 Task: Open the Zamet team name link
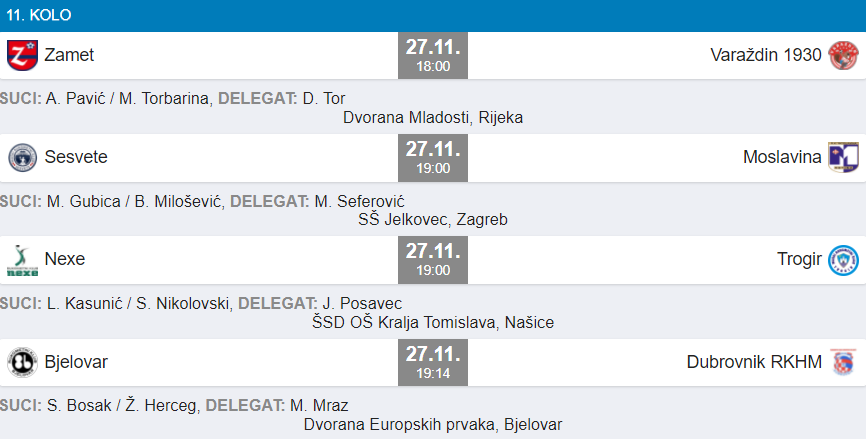[69, 55]
